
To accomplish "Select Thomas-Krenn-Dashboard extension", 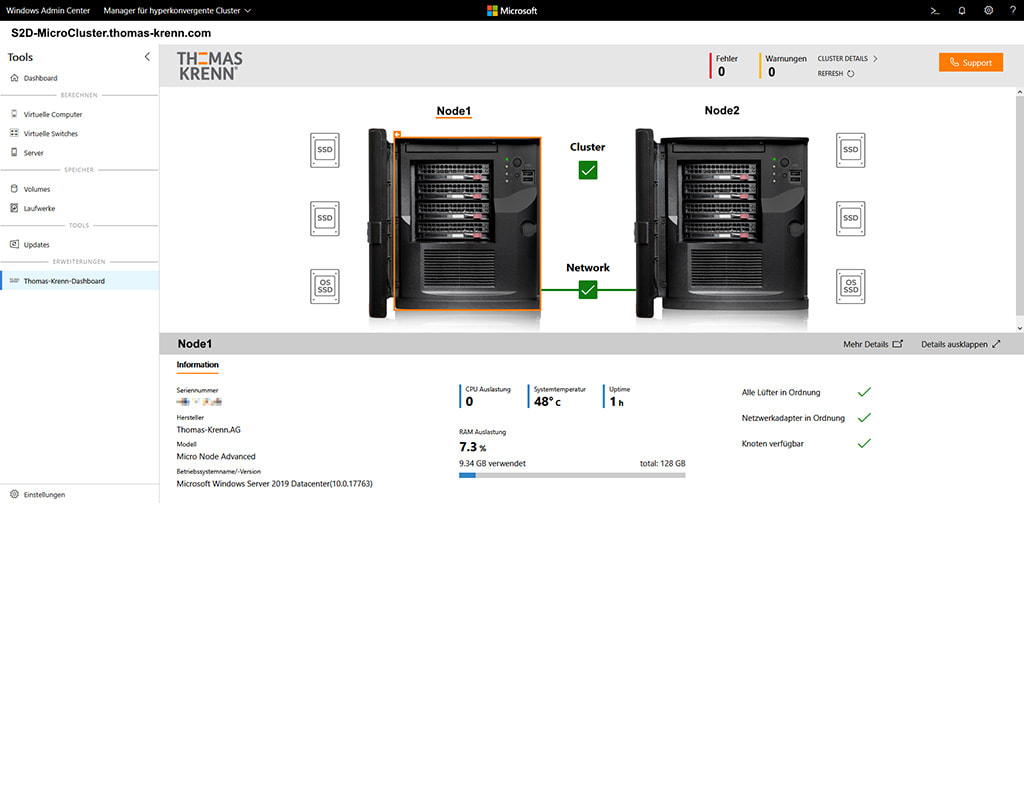I will 79,281.
